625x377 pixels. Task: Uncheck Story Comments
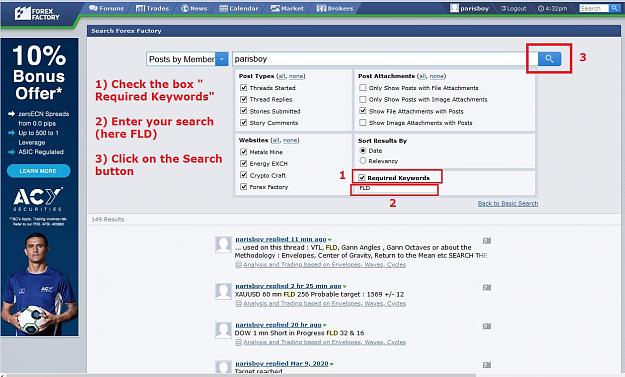click(x=244, y=122)
